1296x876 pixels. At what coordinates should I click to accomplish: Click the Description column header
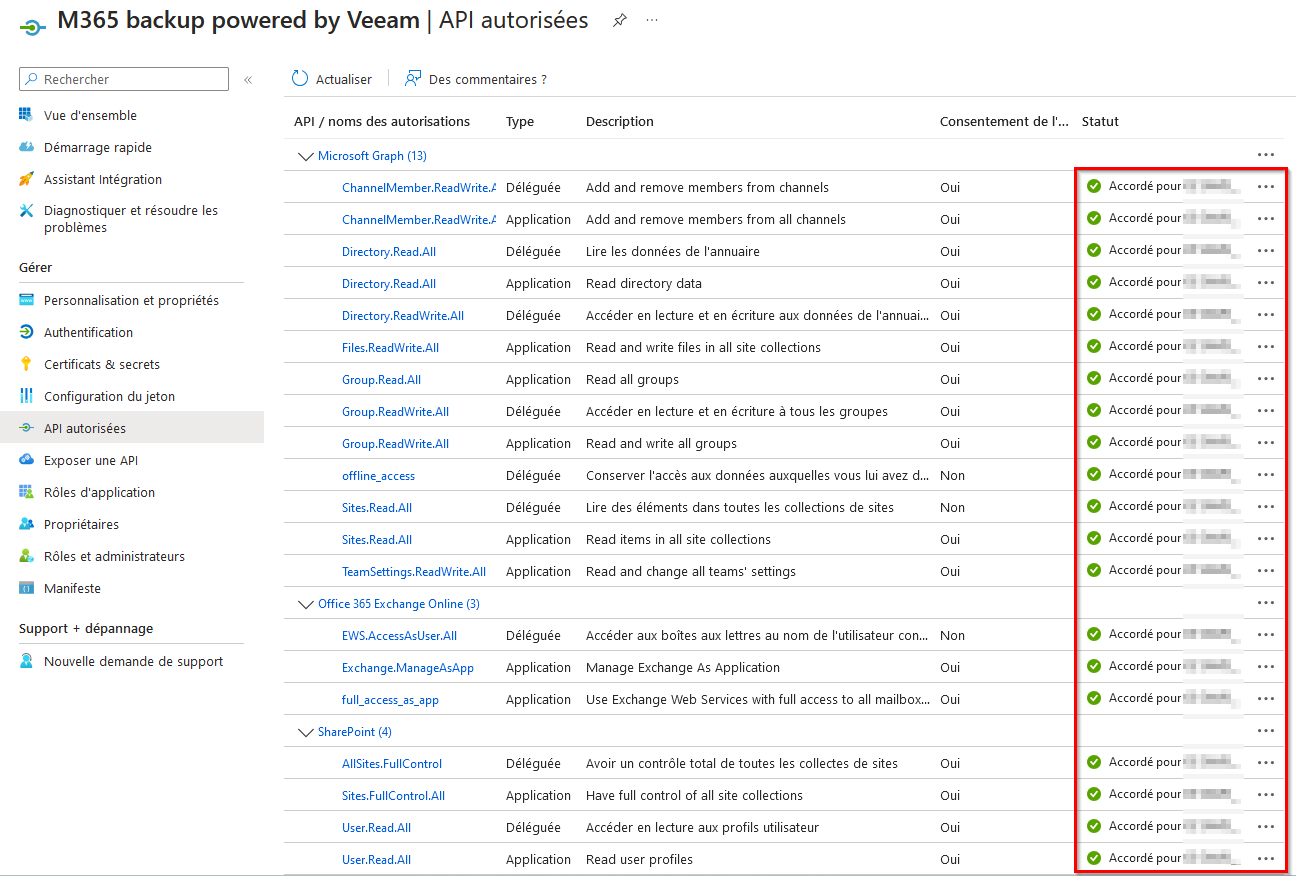[620, 121]
